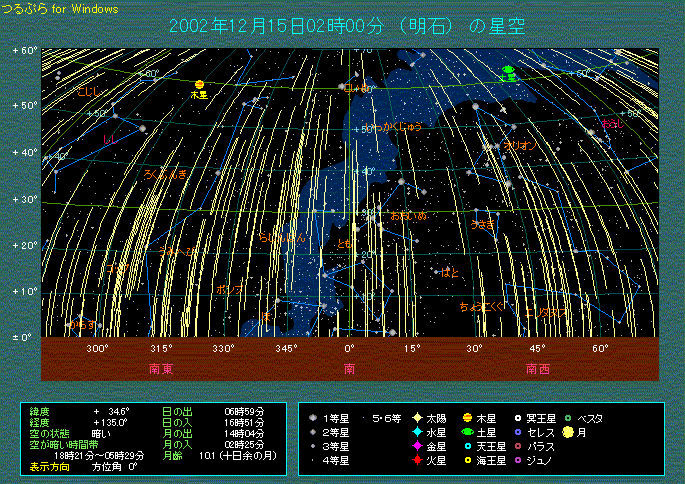Click the Ceres (セレス) legend icon

(x=517, y=432)
